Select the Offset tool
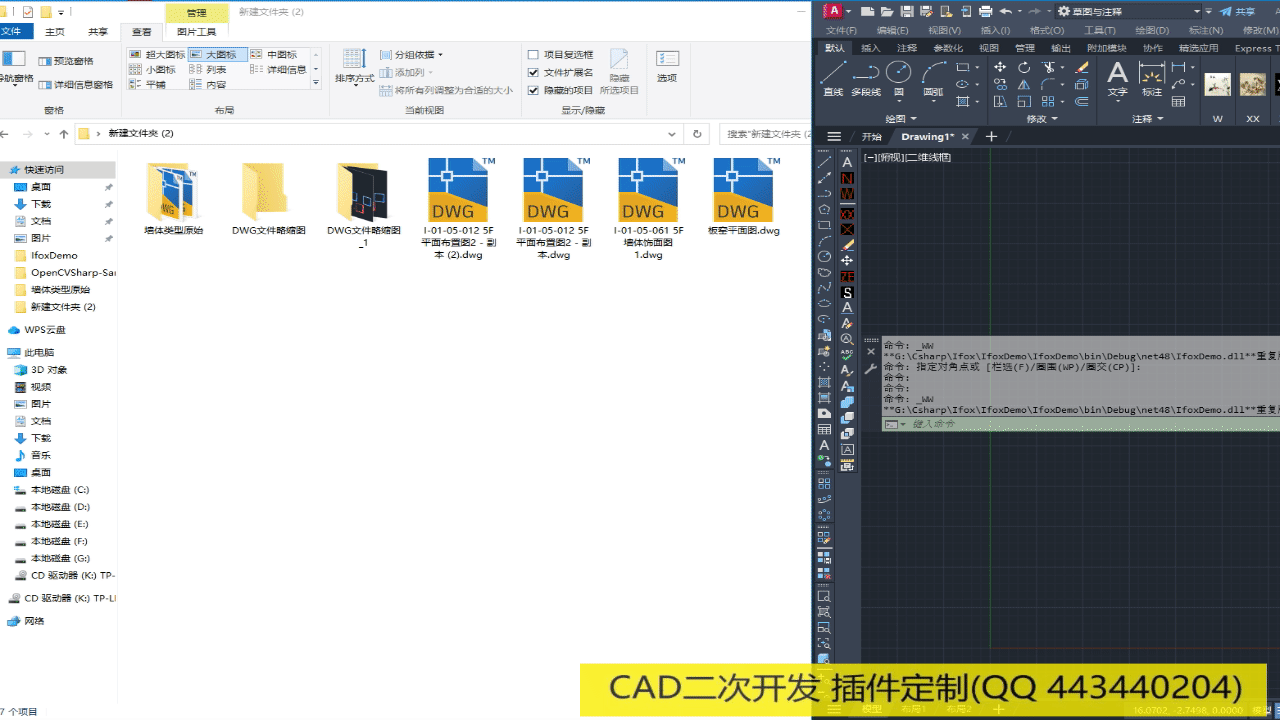This screenshot has width=1280, height=720. tap(1082, 101)
